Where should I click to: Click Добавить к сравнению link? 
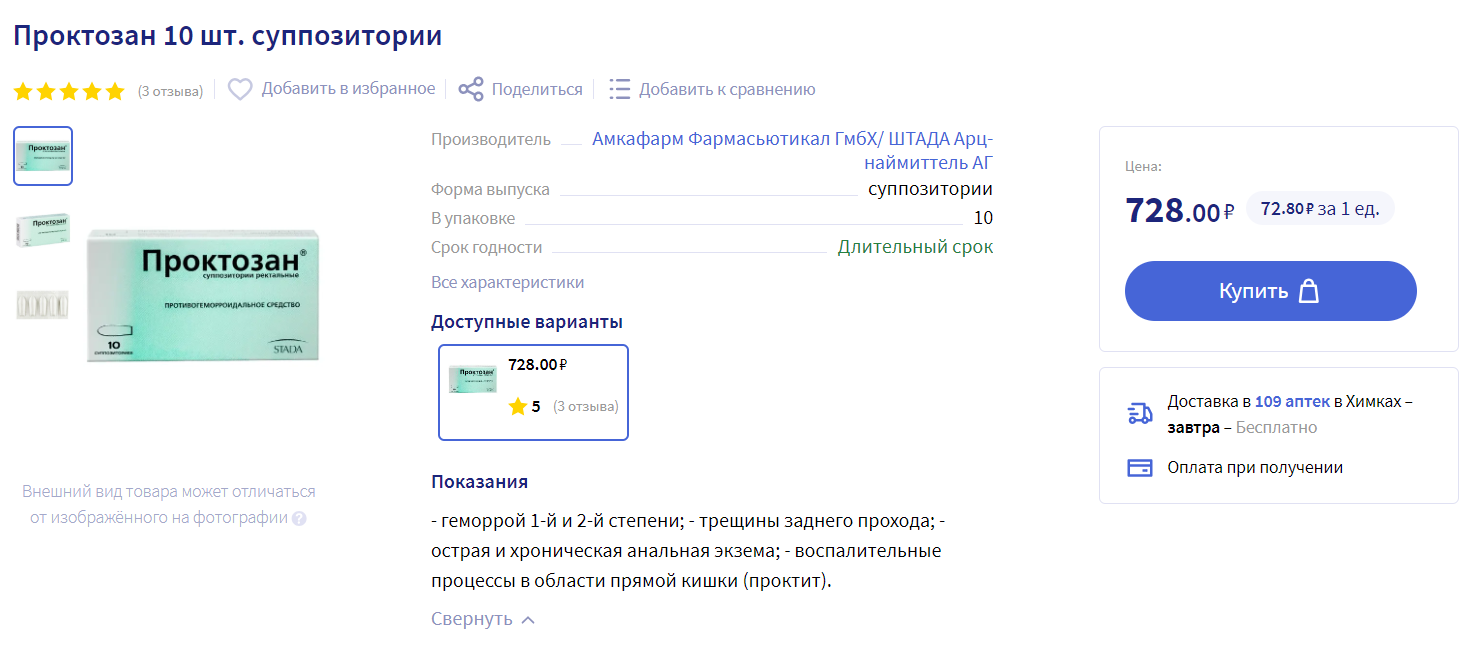[x=727, y=89]
